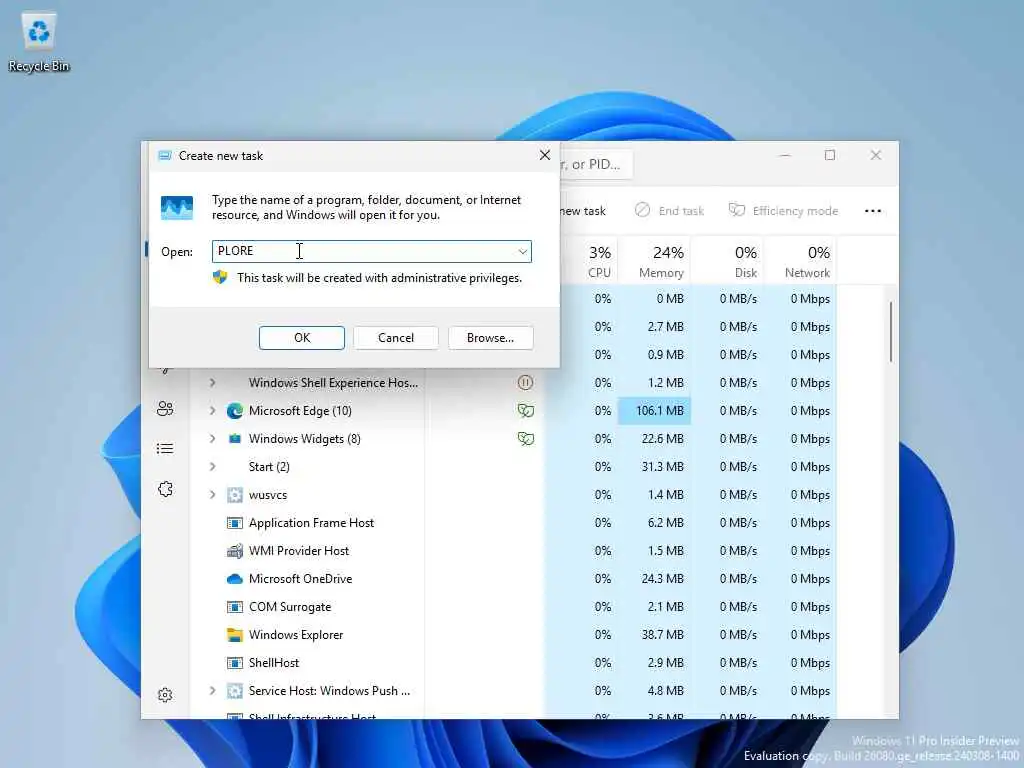Click the COM Surrogate icon

coord(234,607)
